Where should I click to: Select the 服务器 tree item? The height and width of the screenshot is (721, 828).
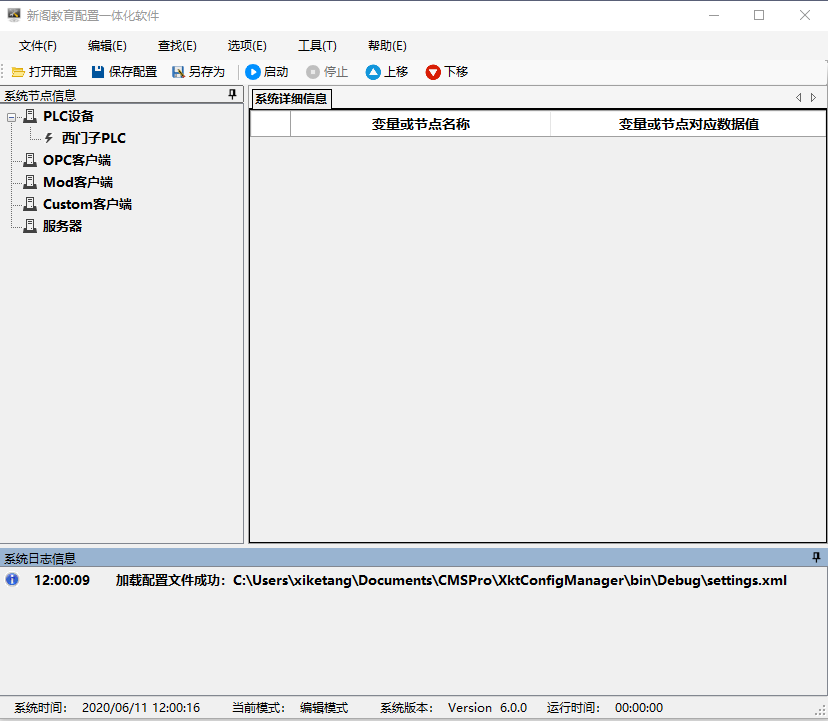(62, 226)
